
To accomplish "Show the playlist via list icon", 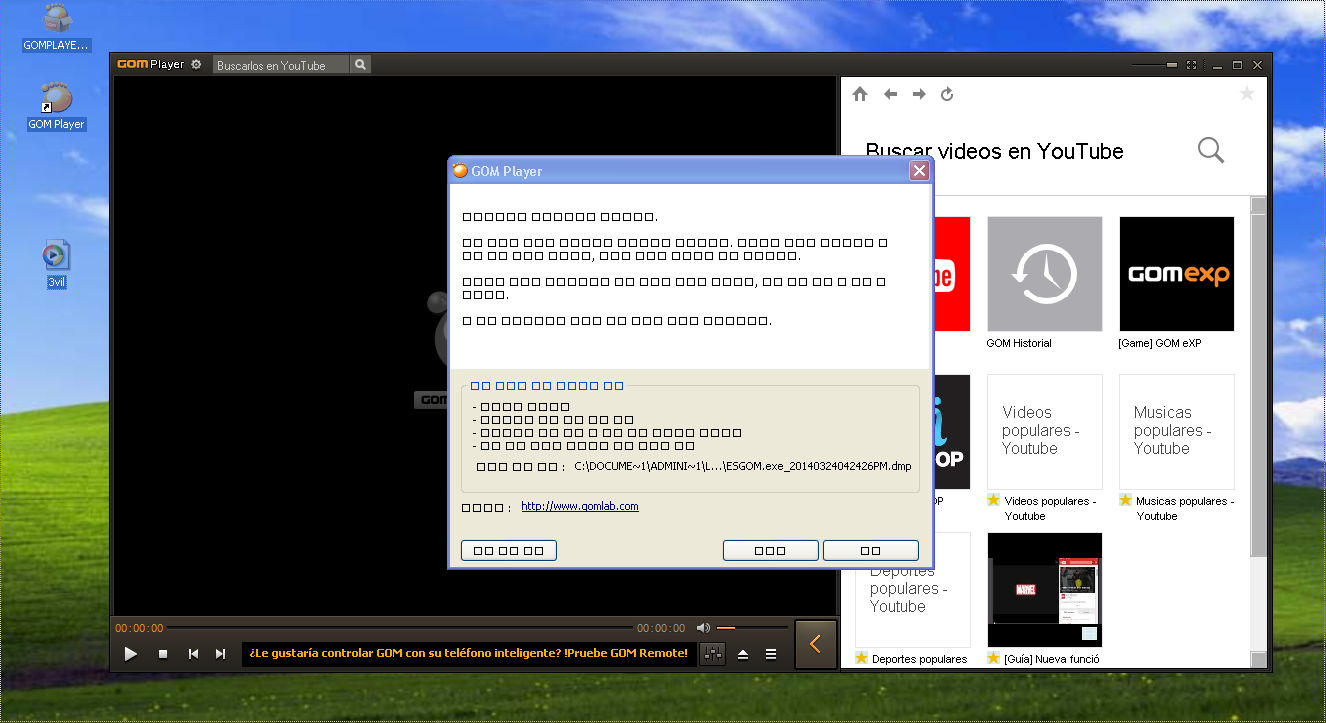I will (771, 654).
